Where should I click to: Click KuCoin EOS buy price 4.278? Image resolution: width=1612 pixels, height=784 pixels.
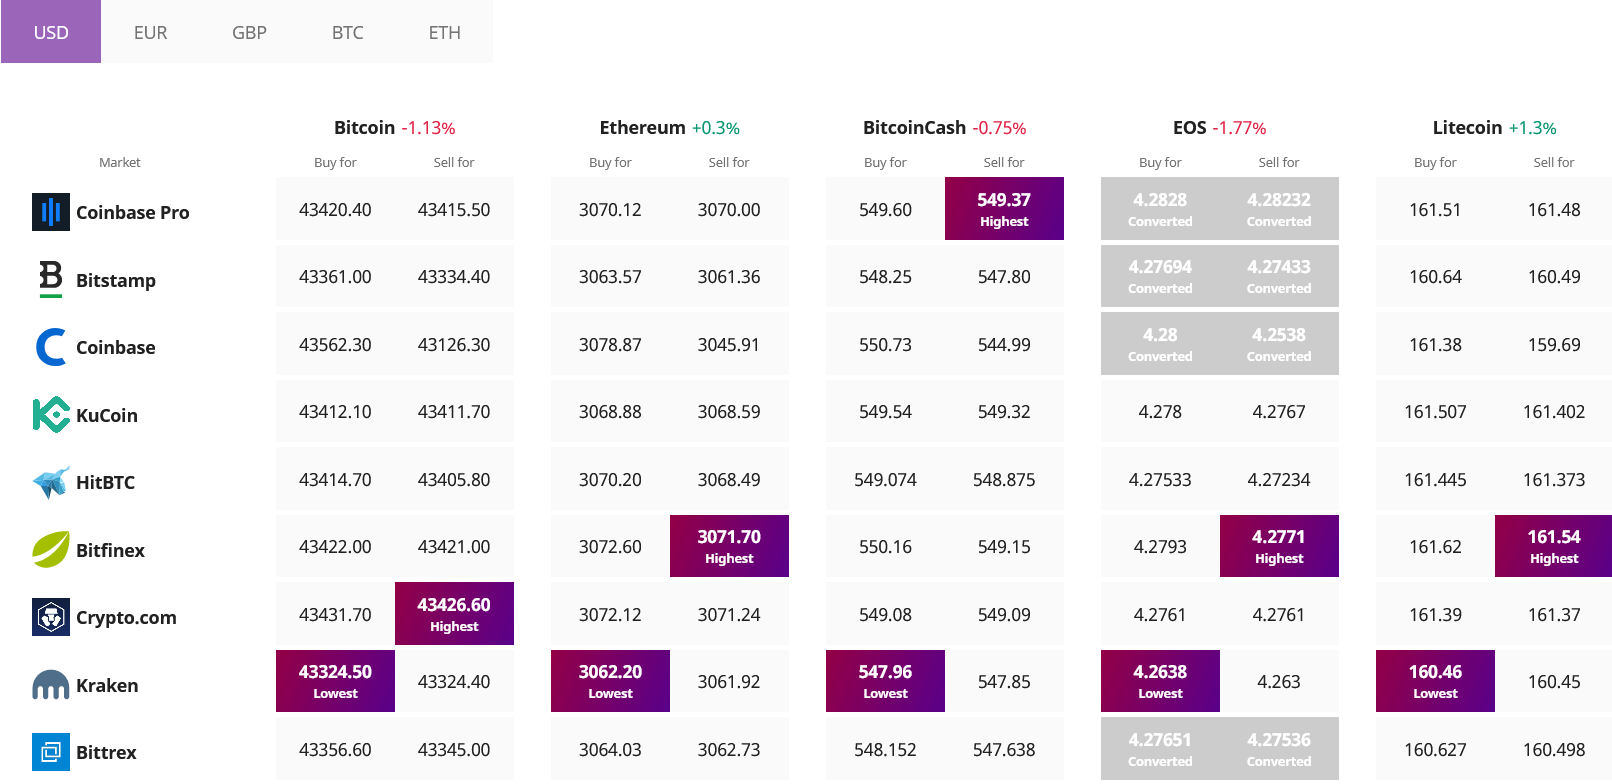tap(1160, 411)
